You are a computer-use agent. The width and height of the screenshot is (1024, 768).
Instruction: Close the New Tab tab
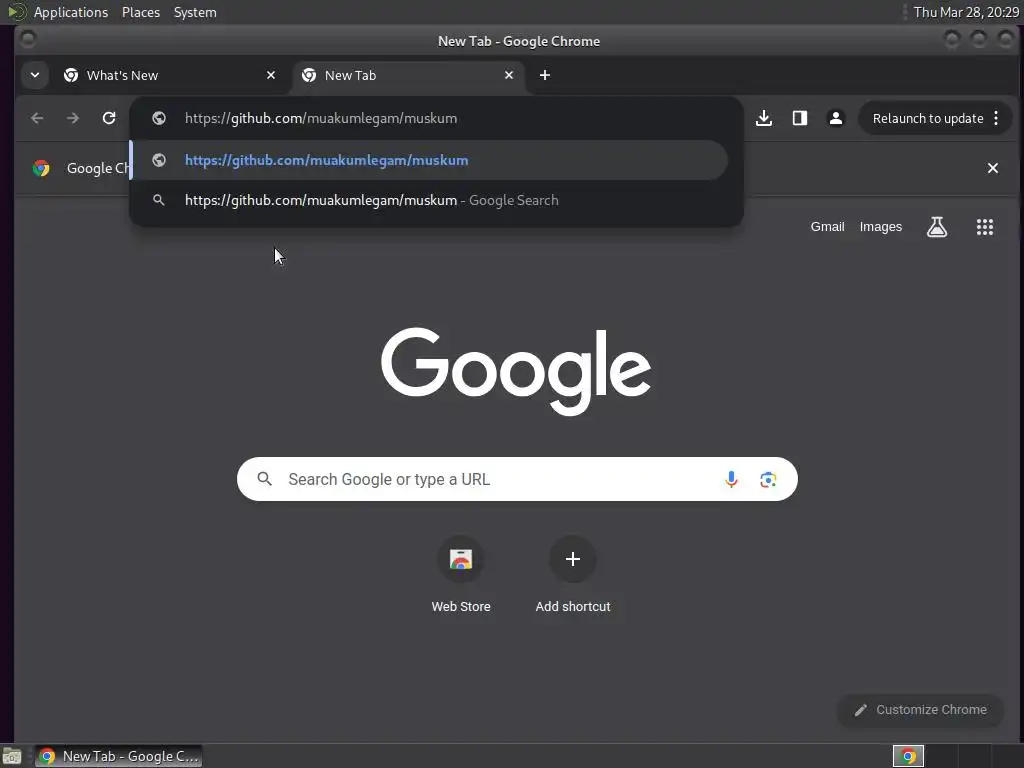pos(509,75)
